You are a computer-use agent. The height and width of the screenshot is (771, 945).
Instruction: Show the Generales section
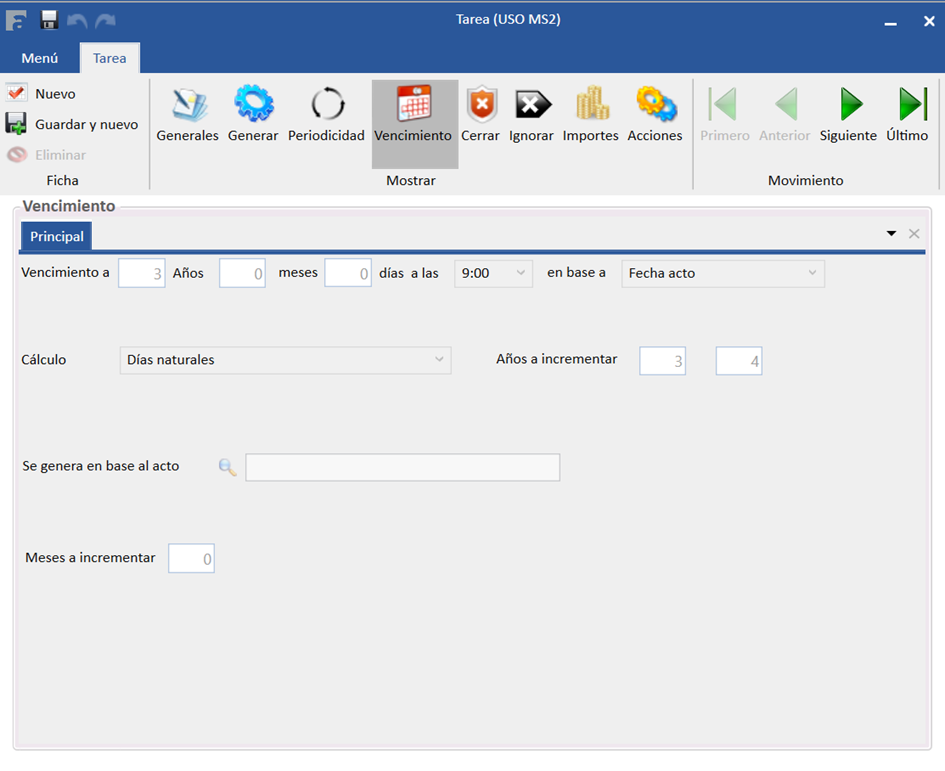click(x=187, y=115)
